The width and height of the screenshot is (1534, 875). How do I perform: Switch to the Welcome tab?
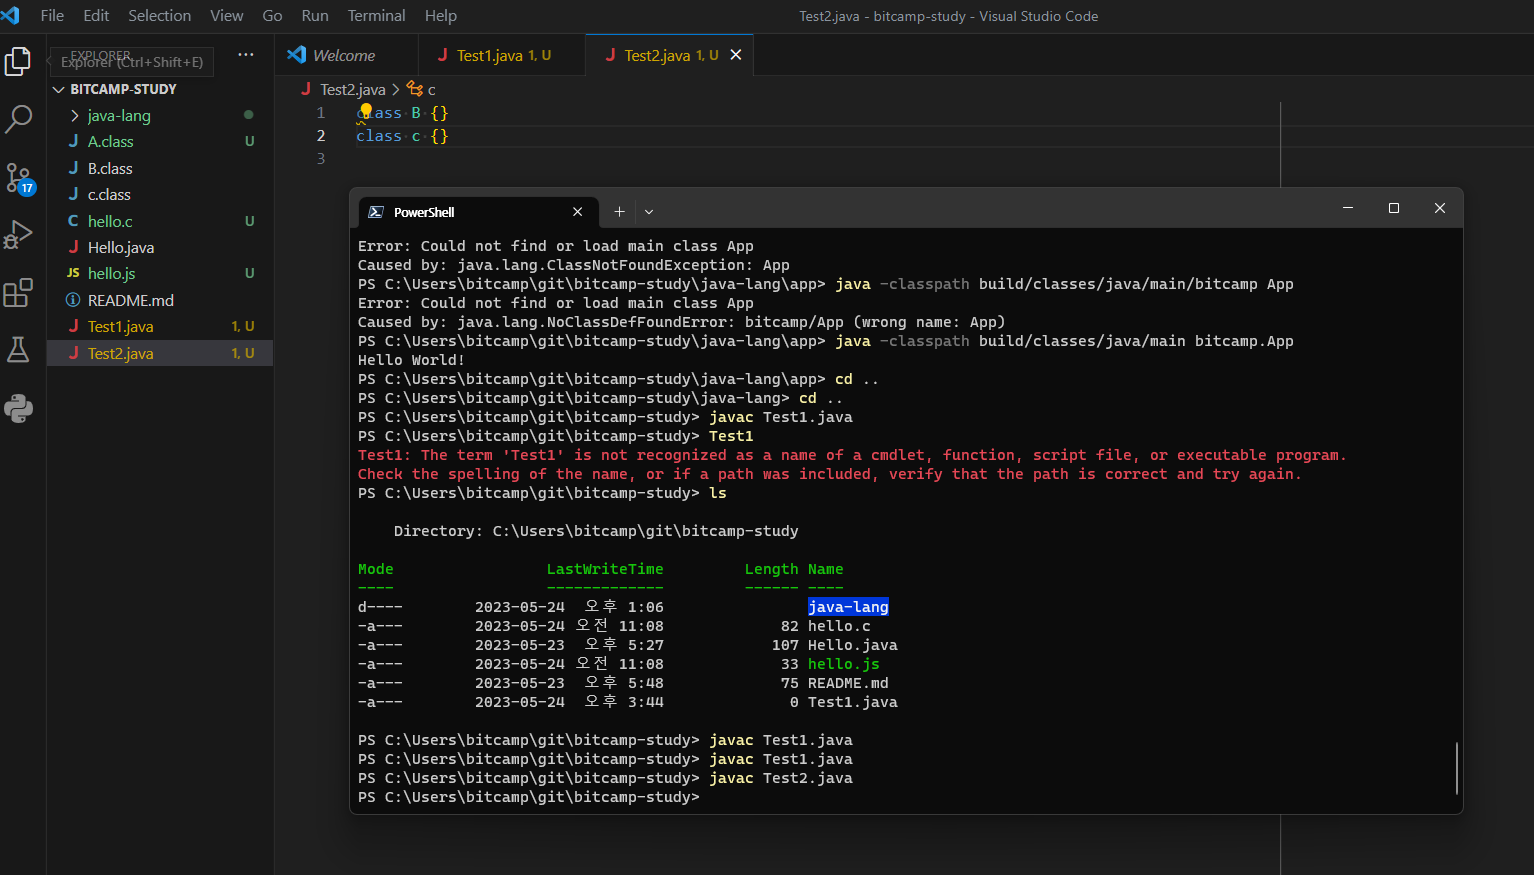[x=346, y=55]
